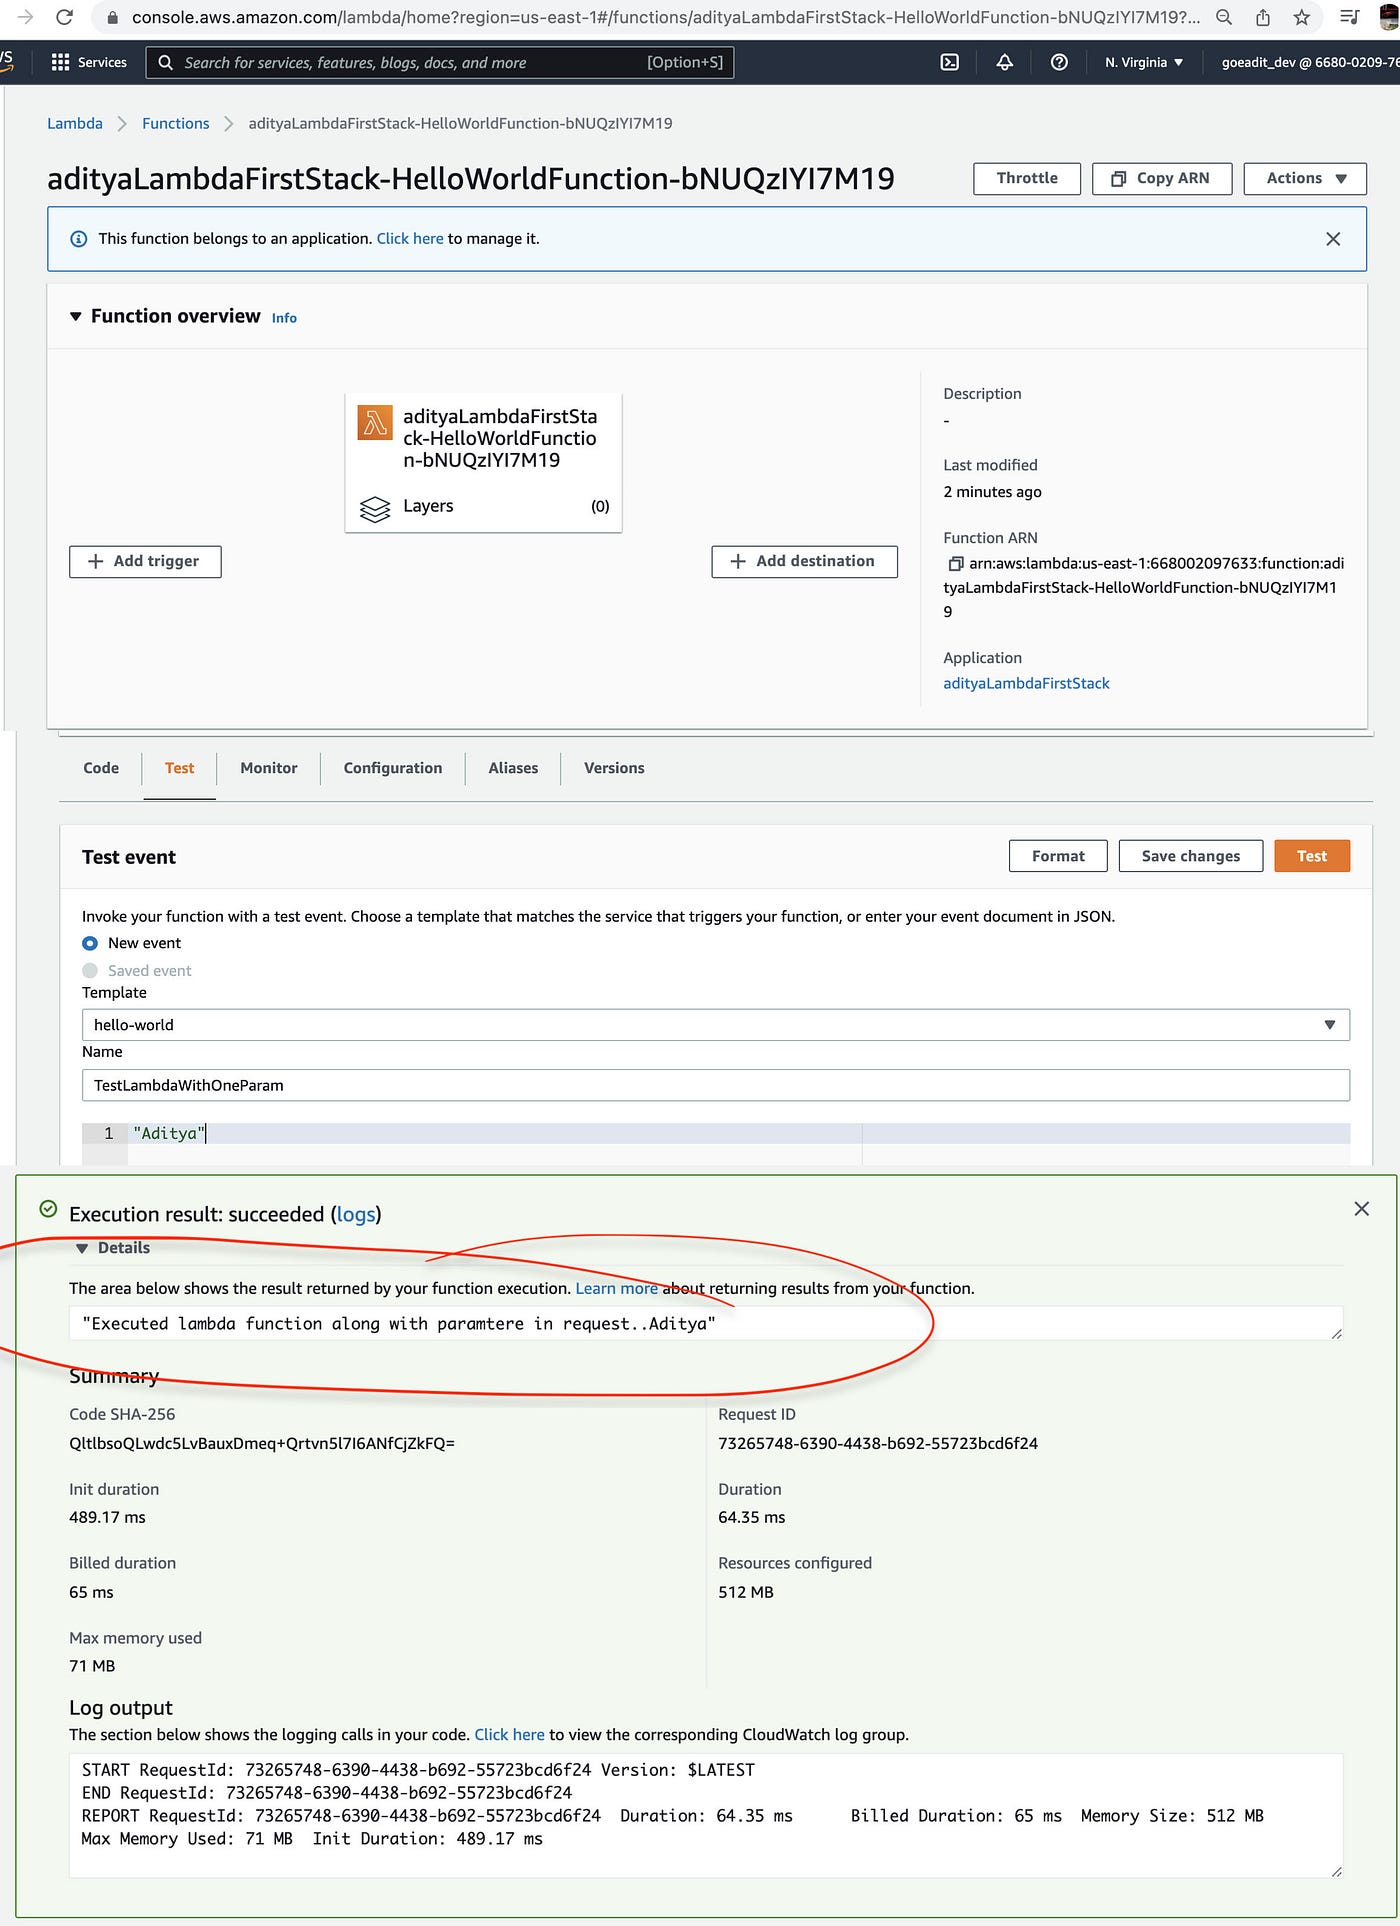
Task: Click the browser address bar URL
Action: coord(665,17)
